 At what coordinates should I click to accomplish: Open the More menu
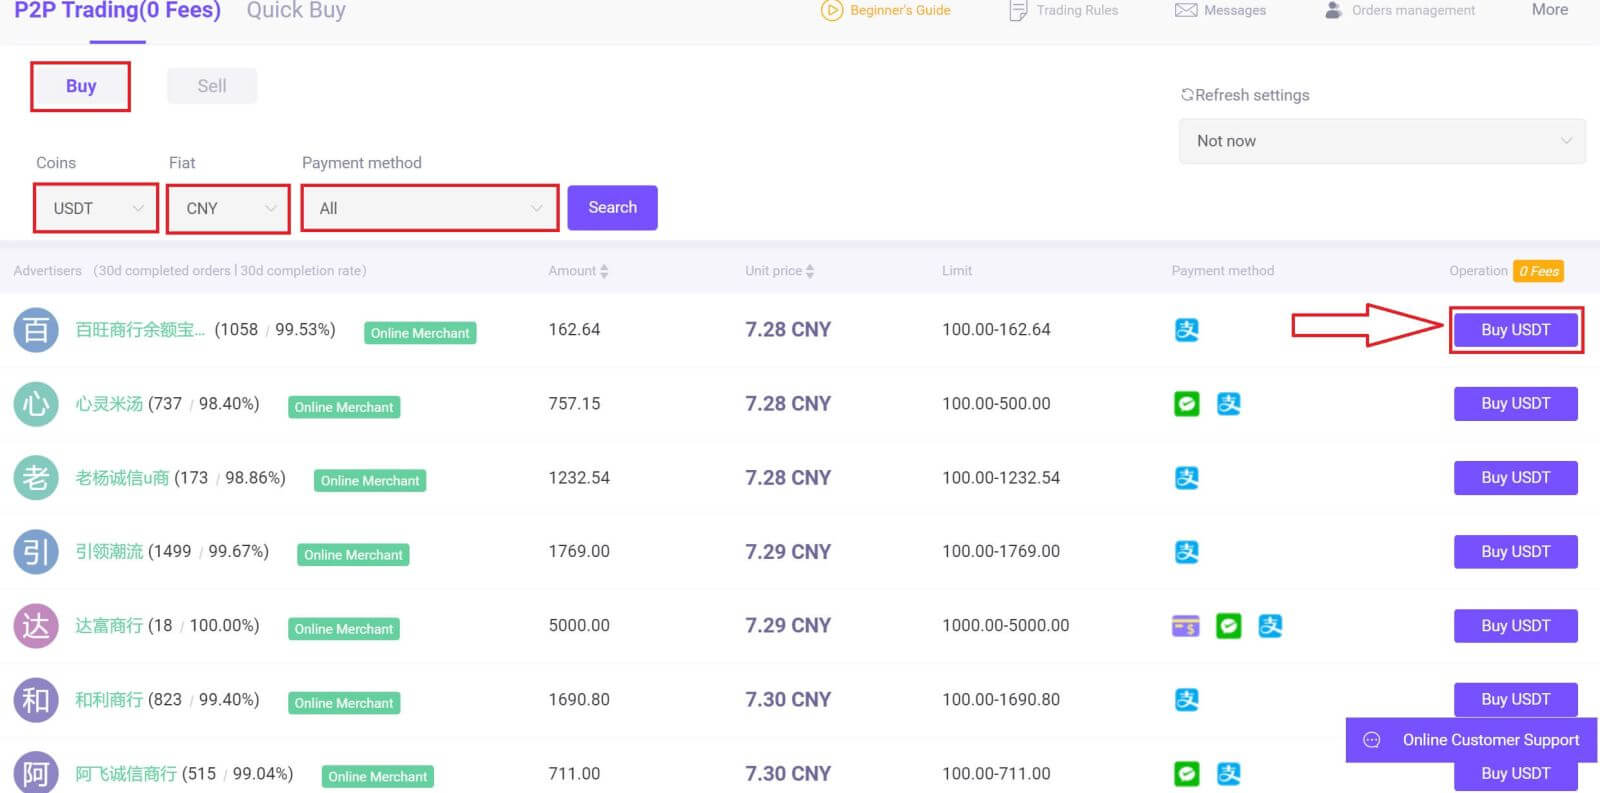point(1550,9)
